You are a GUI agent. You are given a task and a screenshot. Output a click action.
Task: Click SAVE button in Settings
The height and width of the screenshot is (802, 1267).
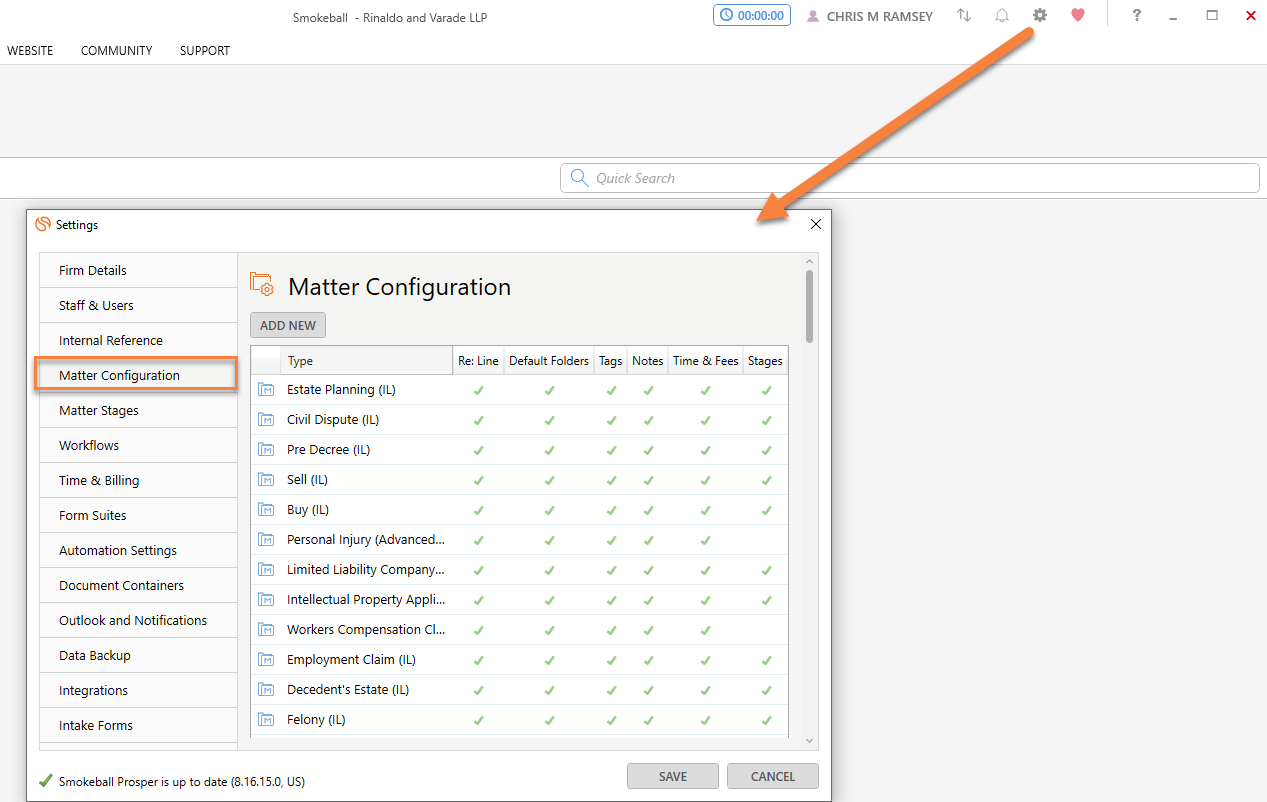673,776
